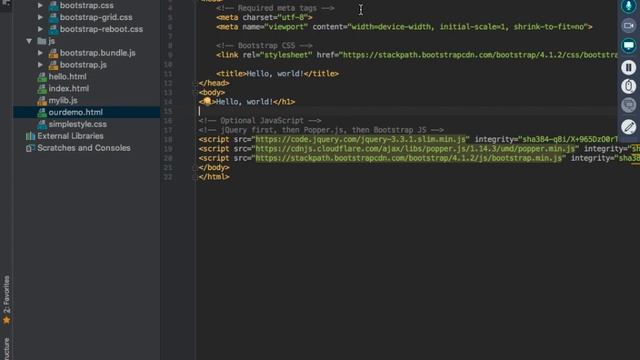Open hello.html in the project tree
The height and width of the screenshot is (360, 640).
(67, 77)
